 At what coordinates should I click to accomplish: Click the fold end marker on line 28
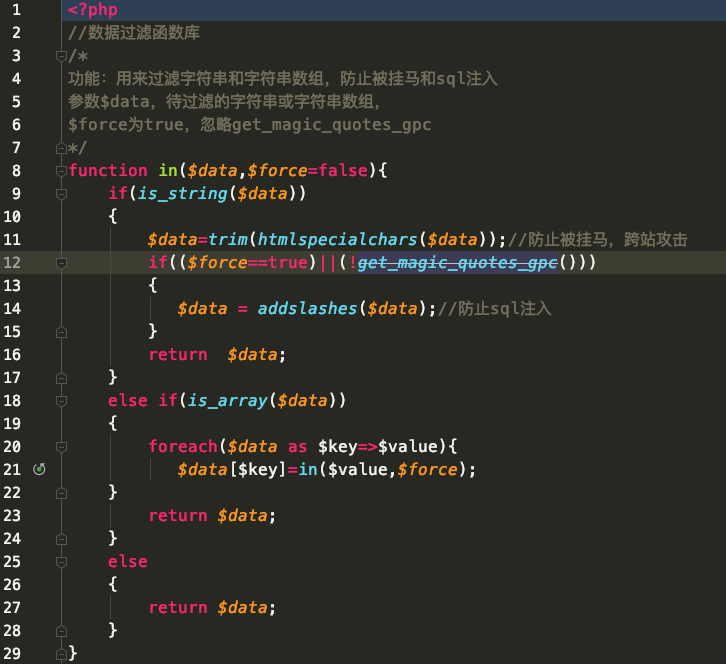point(61,631)
